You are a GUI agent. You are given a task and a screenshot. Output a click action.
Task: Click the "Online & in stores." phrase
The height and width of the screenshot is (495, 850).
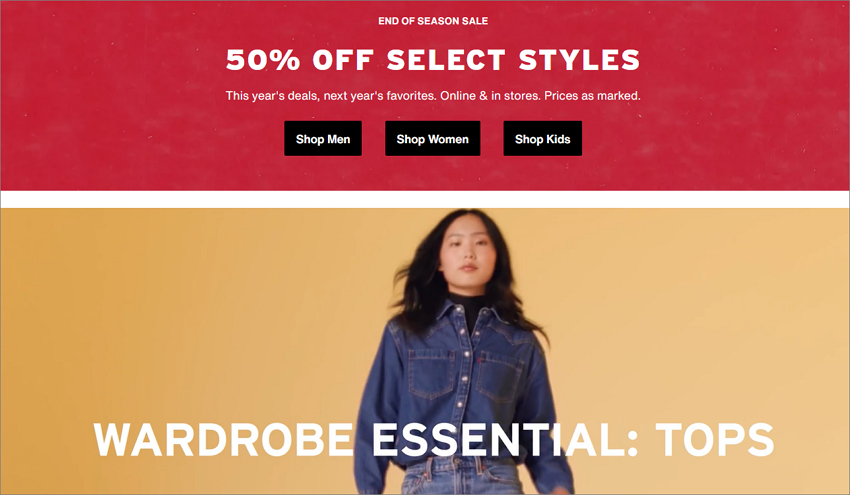pos(490,96)
